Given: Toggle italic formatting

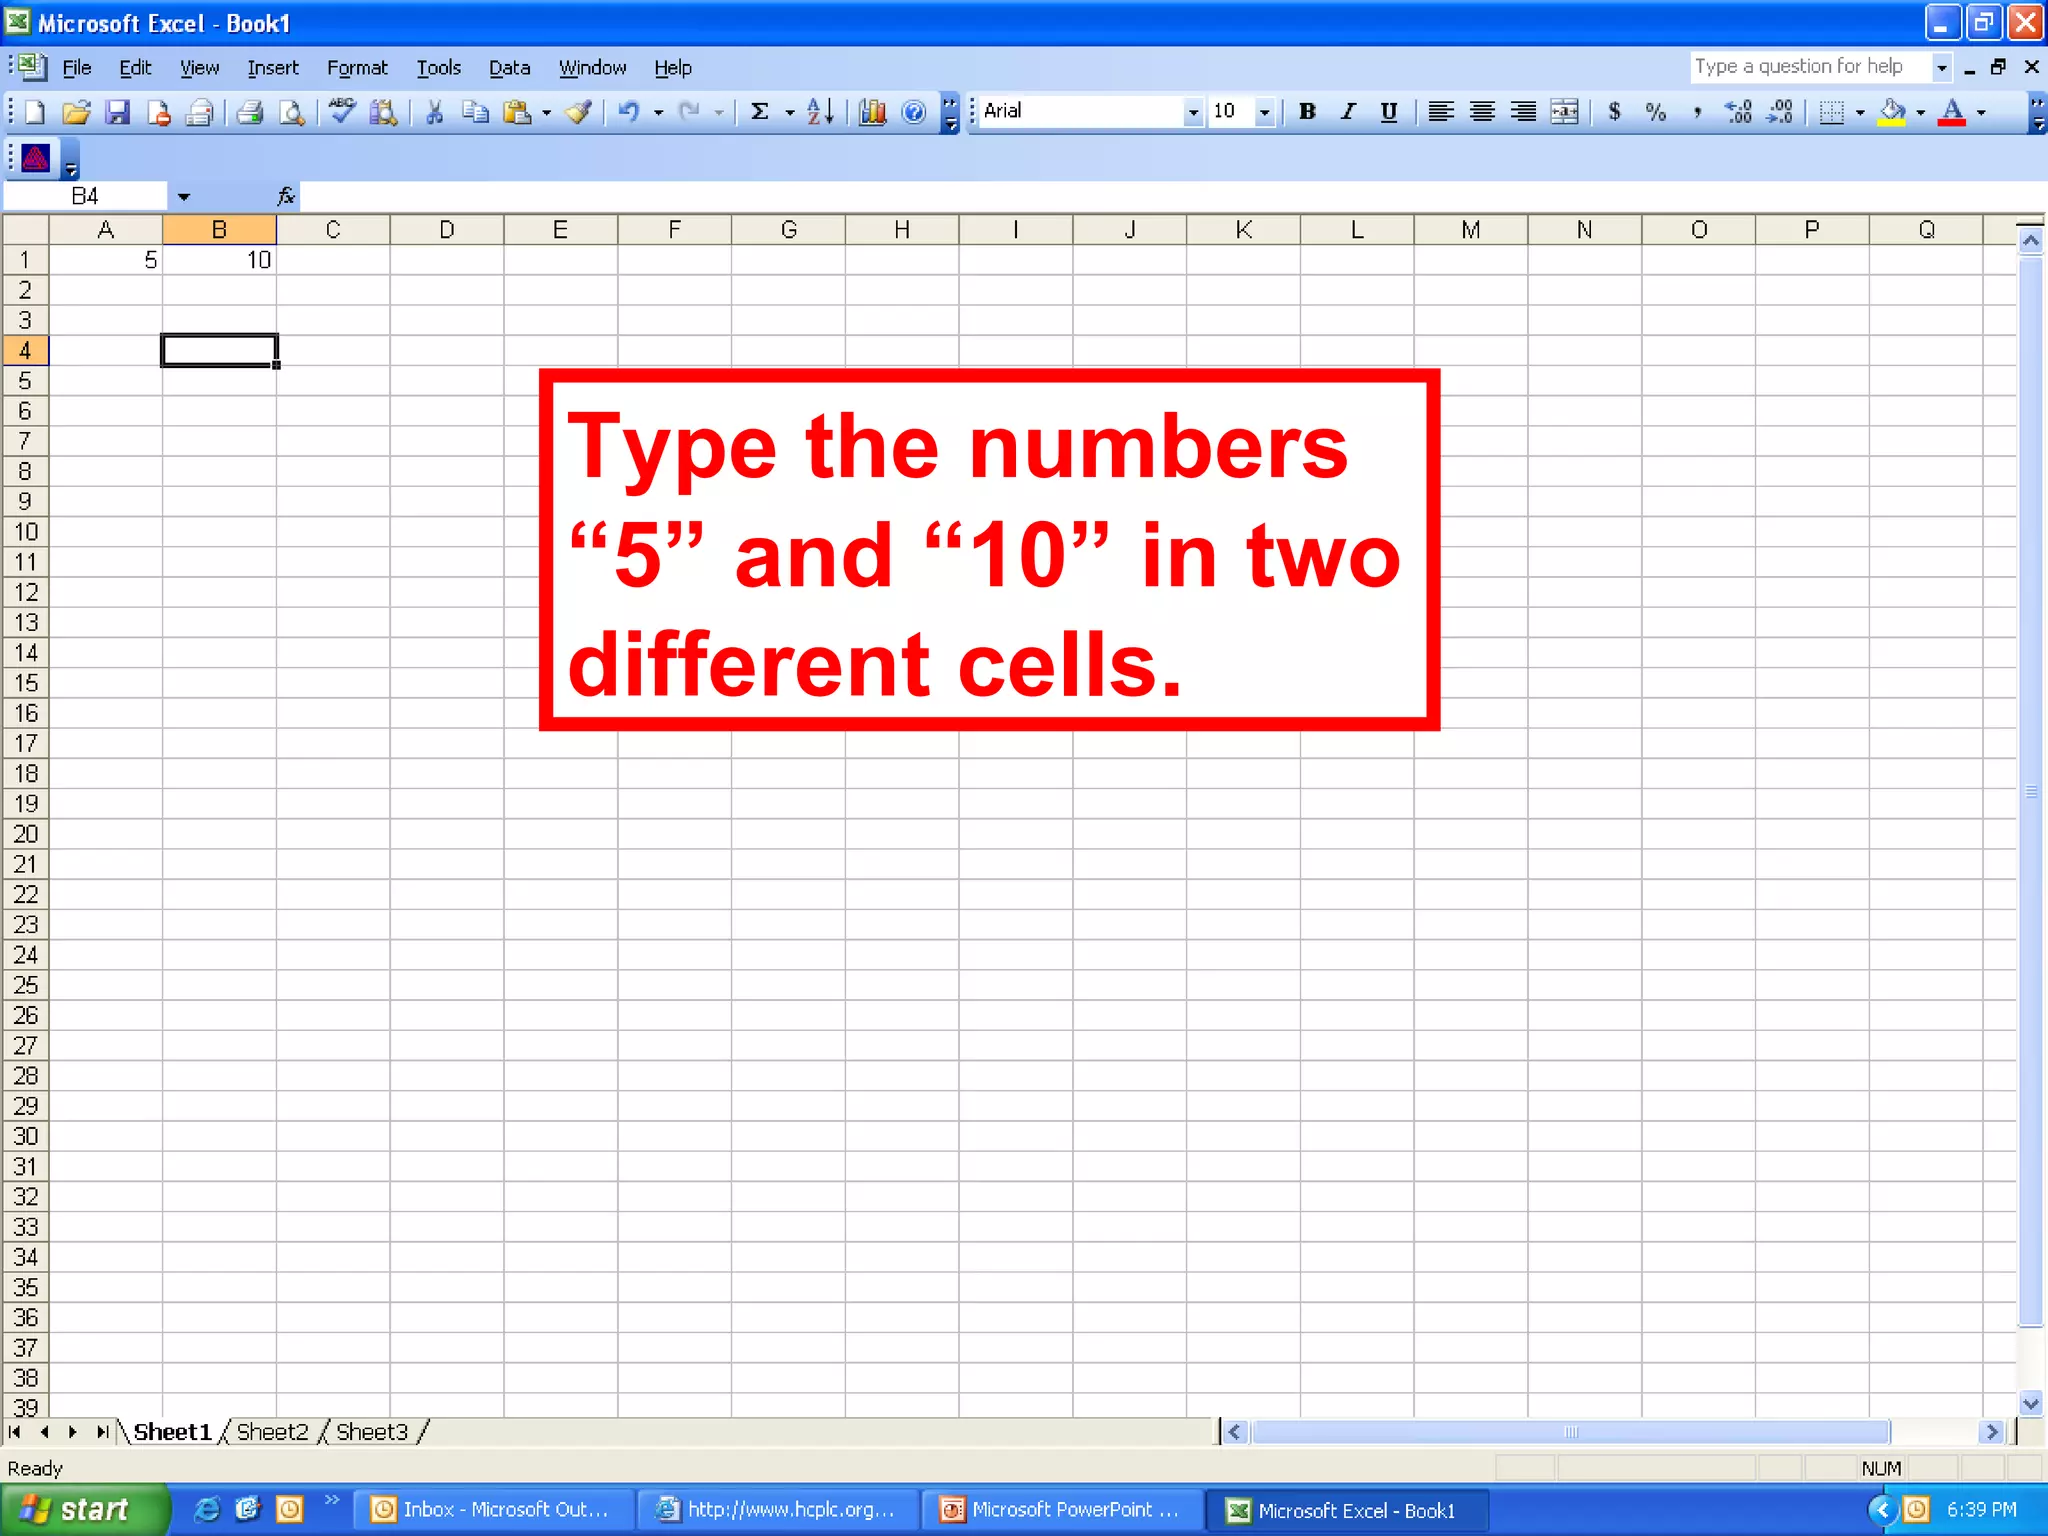Looking at the screenshot, I should pyautogui.click(x=1348, y=112).
